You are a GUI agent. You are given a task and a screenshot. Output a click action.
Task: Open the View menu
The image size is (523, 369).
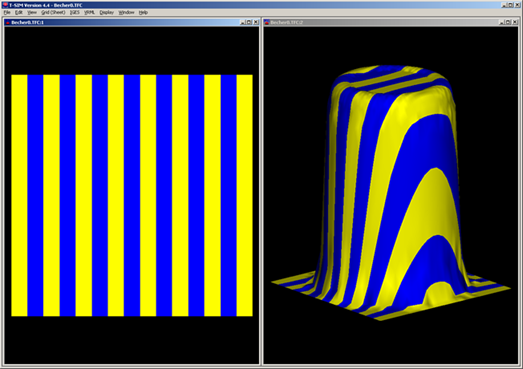click(32, 12)
